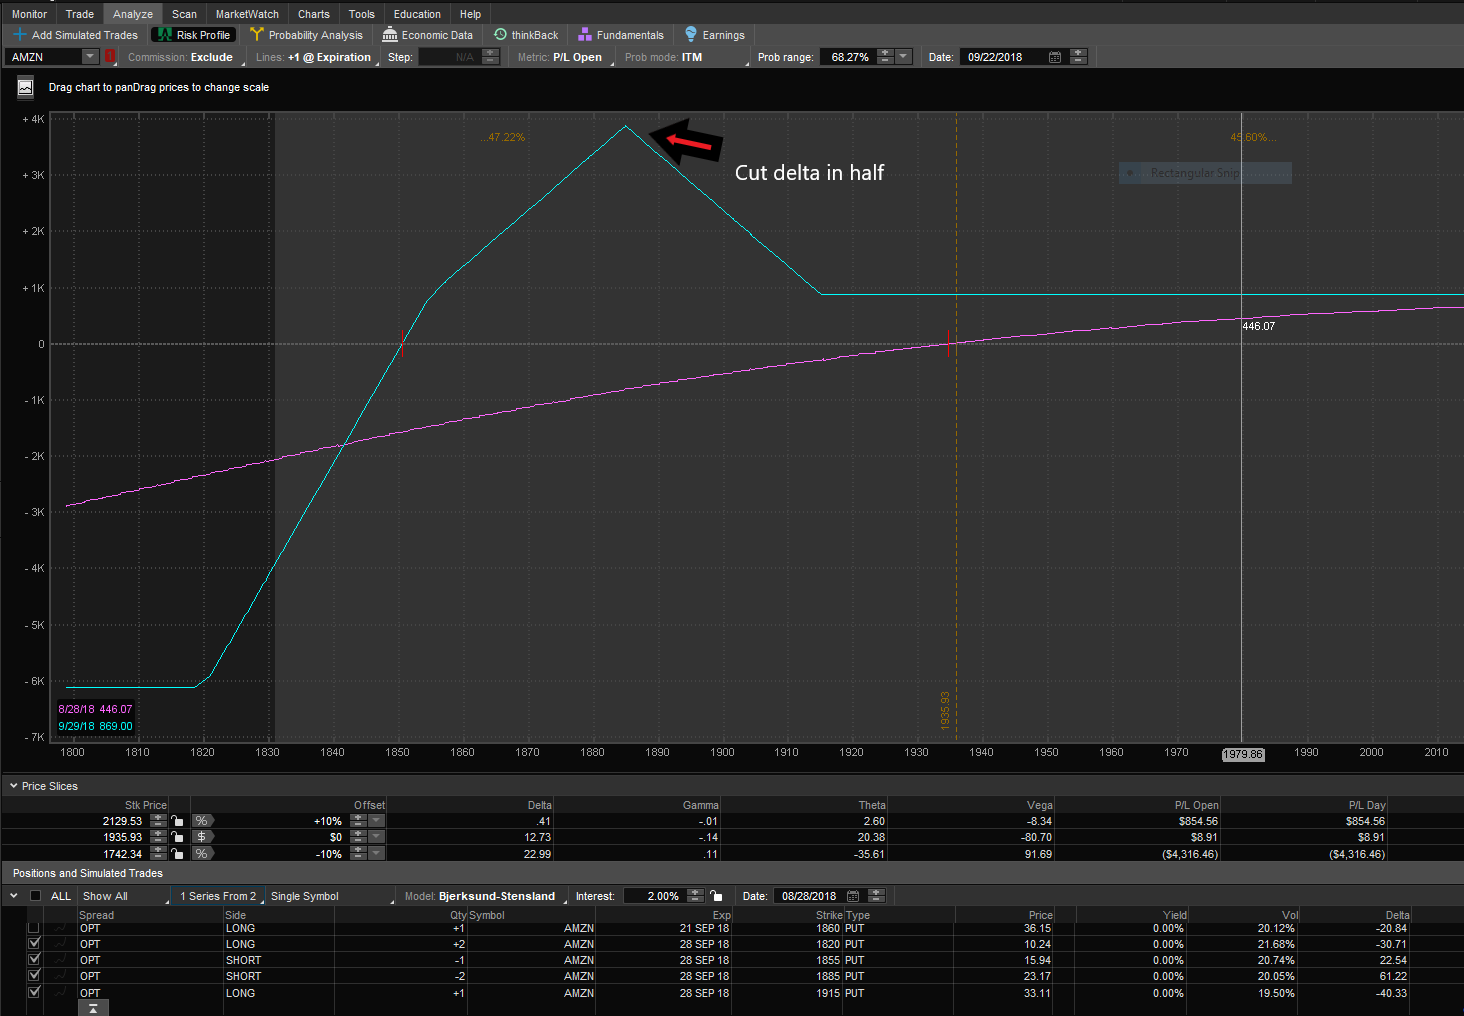The width and height of the screenshot is (1464, 1016).
Task: Open the MarketWatch tab
Action: point(247,14)
